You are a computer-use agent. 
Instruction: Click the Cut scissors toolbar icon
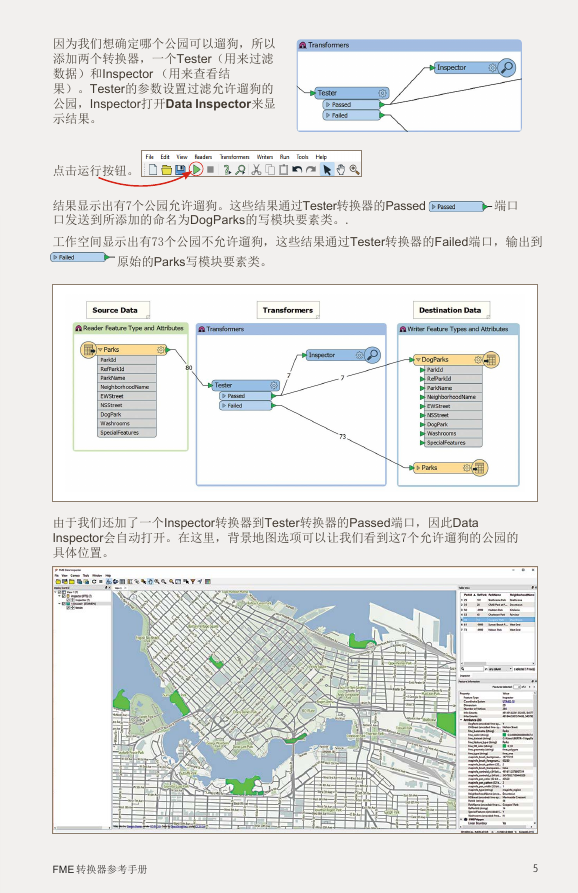pyautogui.click(x=256, y=169)
